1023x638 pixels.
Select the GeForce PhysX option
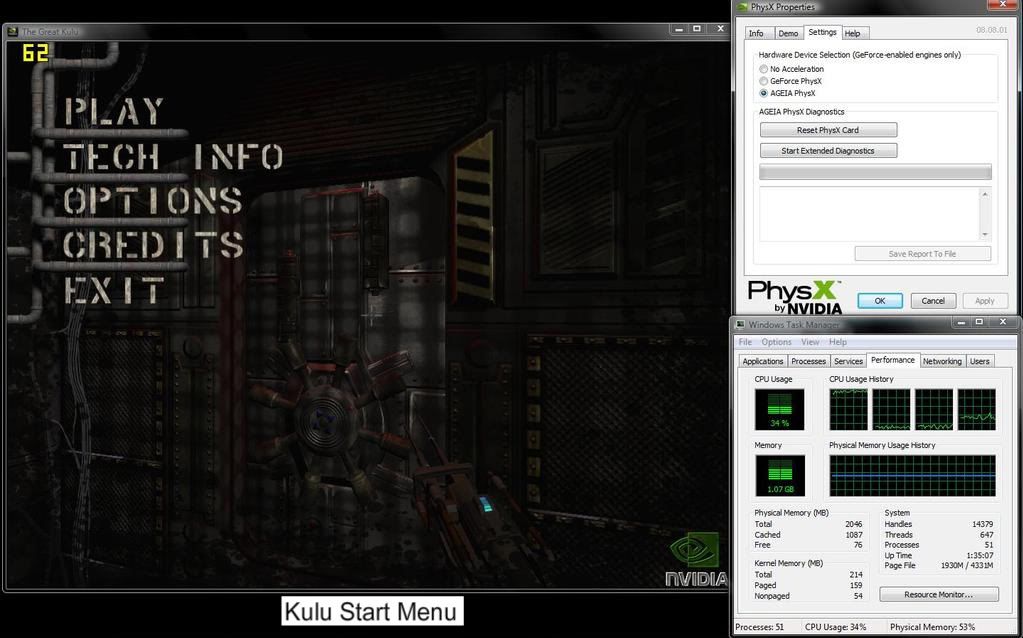pos(764,81)
